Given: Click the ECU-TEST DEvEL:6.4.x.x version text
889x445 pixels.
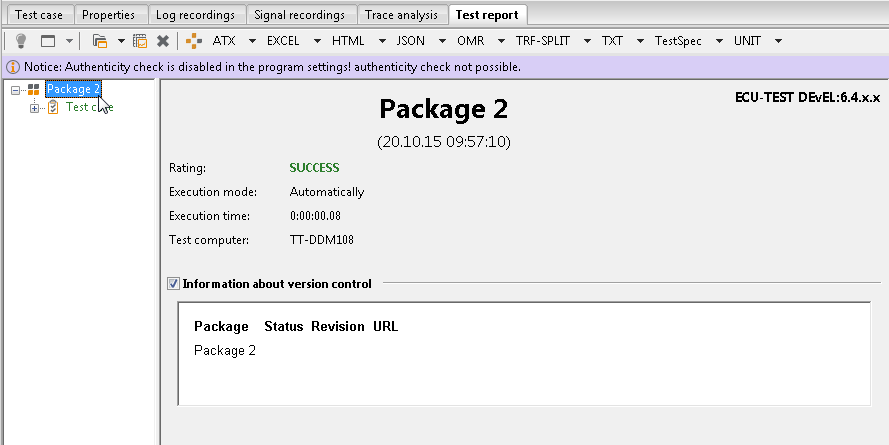Looking at the screenshot, I should pyautogui.click(x=807, y=97).
